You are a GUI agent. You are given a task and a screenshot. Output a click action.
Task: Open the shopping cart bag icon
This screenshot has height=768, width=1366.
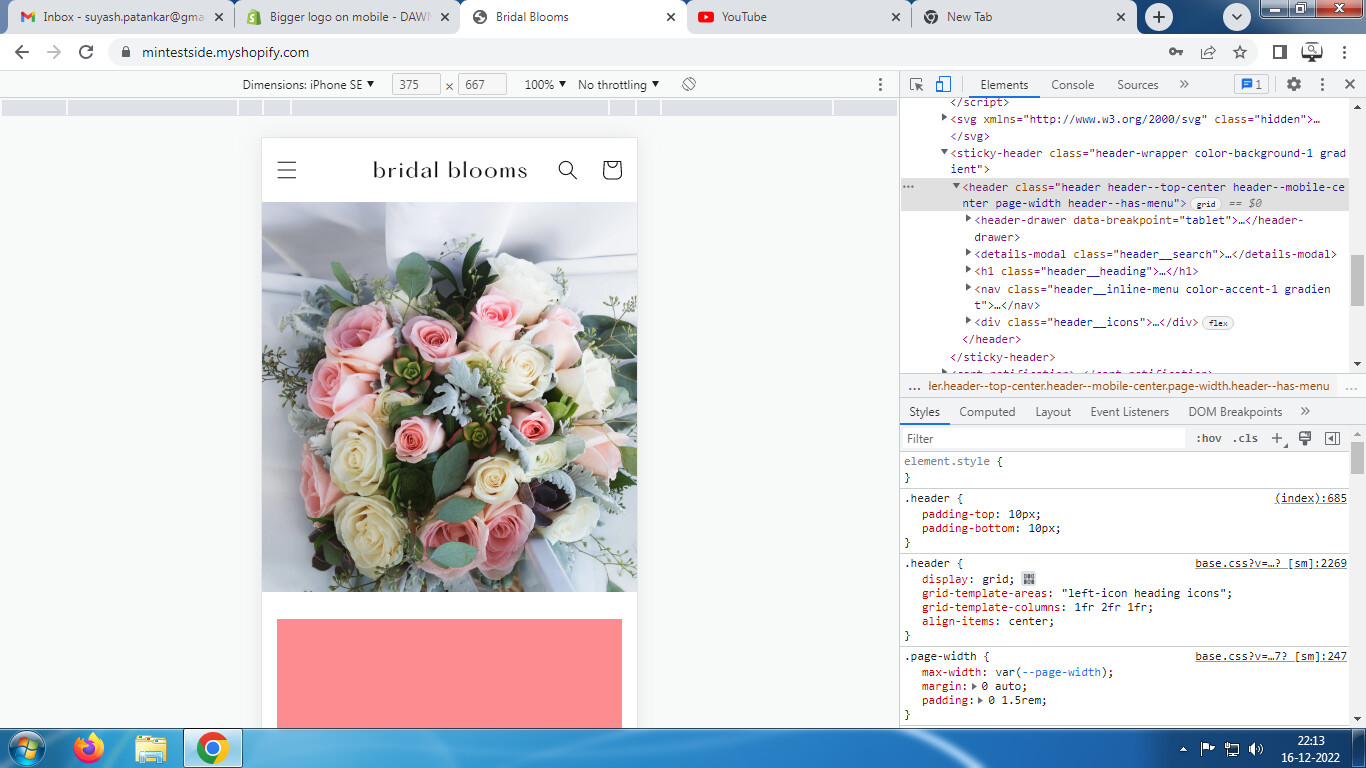pyautogui.click(x=612, y=170)
